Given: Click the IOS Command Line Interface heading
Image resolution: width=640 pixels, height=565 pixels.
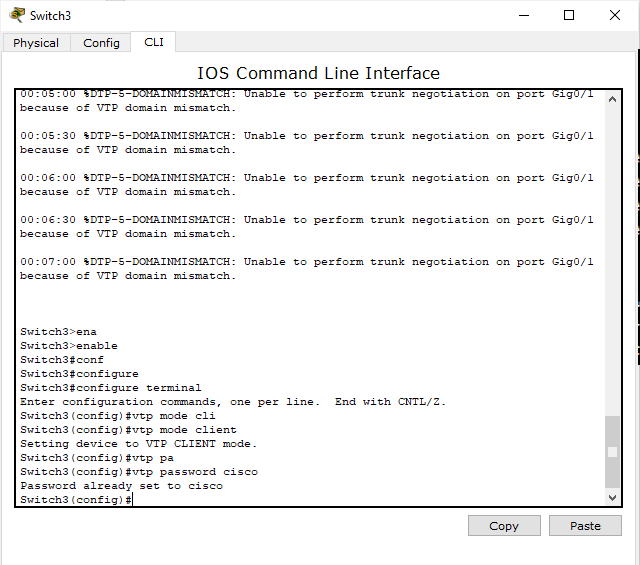Looking at the screenshot, I should click(x=318, y=73).
